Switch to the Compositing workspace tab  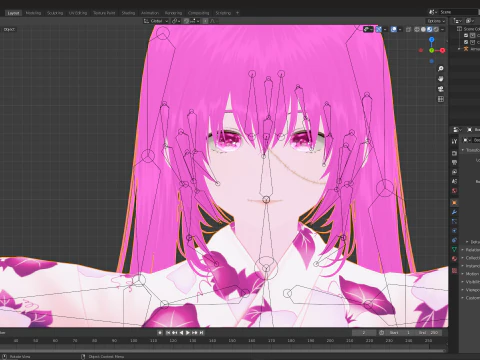pos(199,13)
